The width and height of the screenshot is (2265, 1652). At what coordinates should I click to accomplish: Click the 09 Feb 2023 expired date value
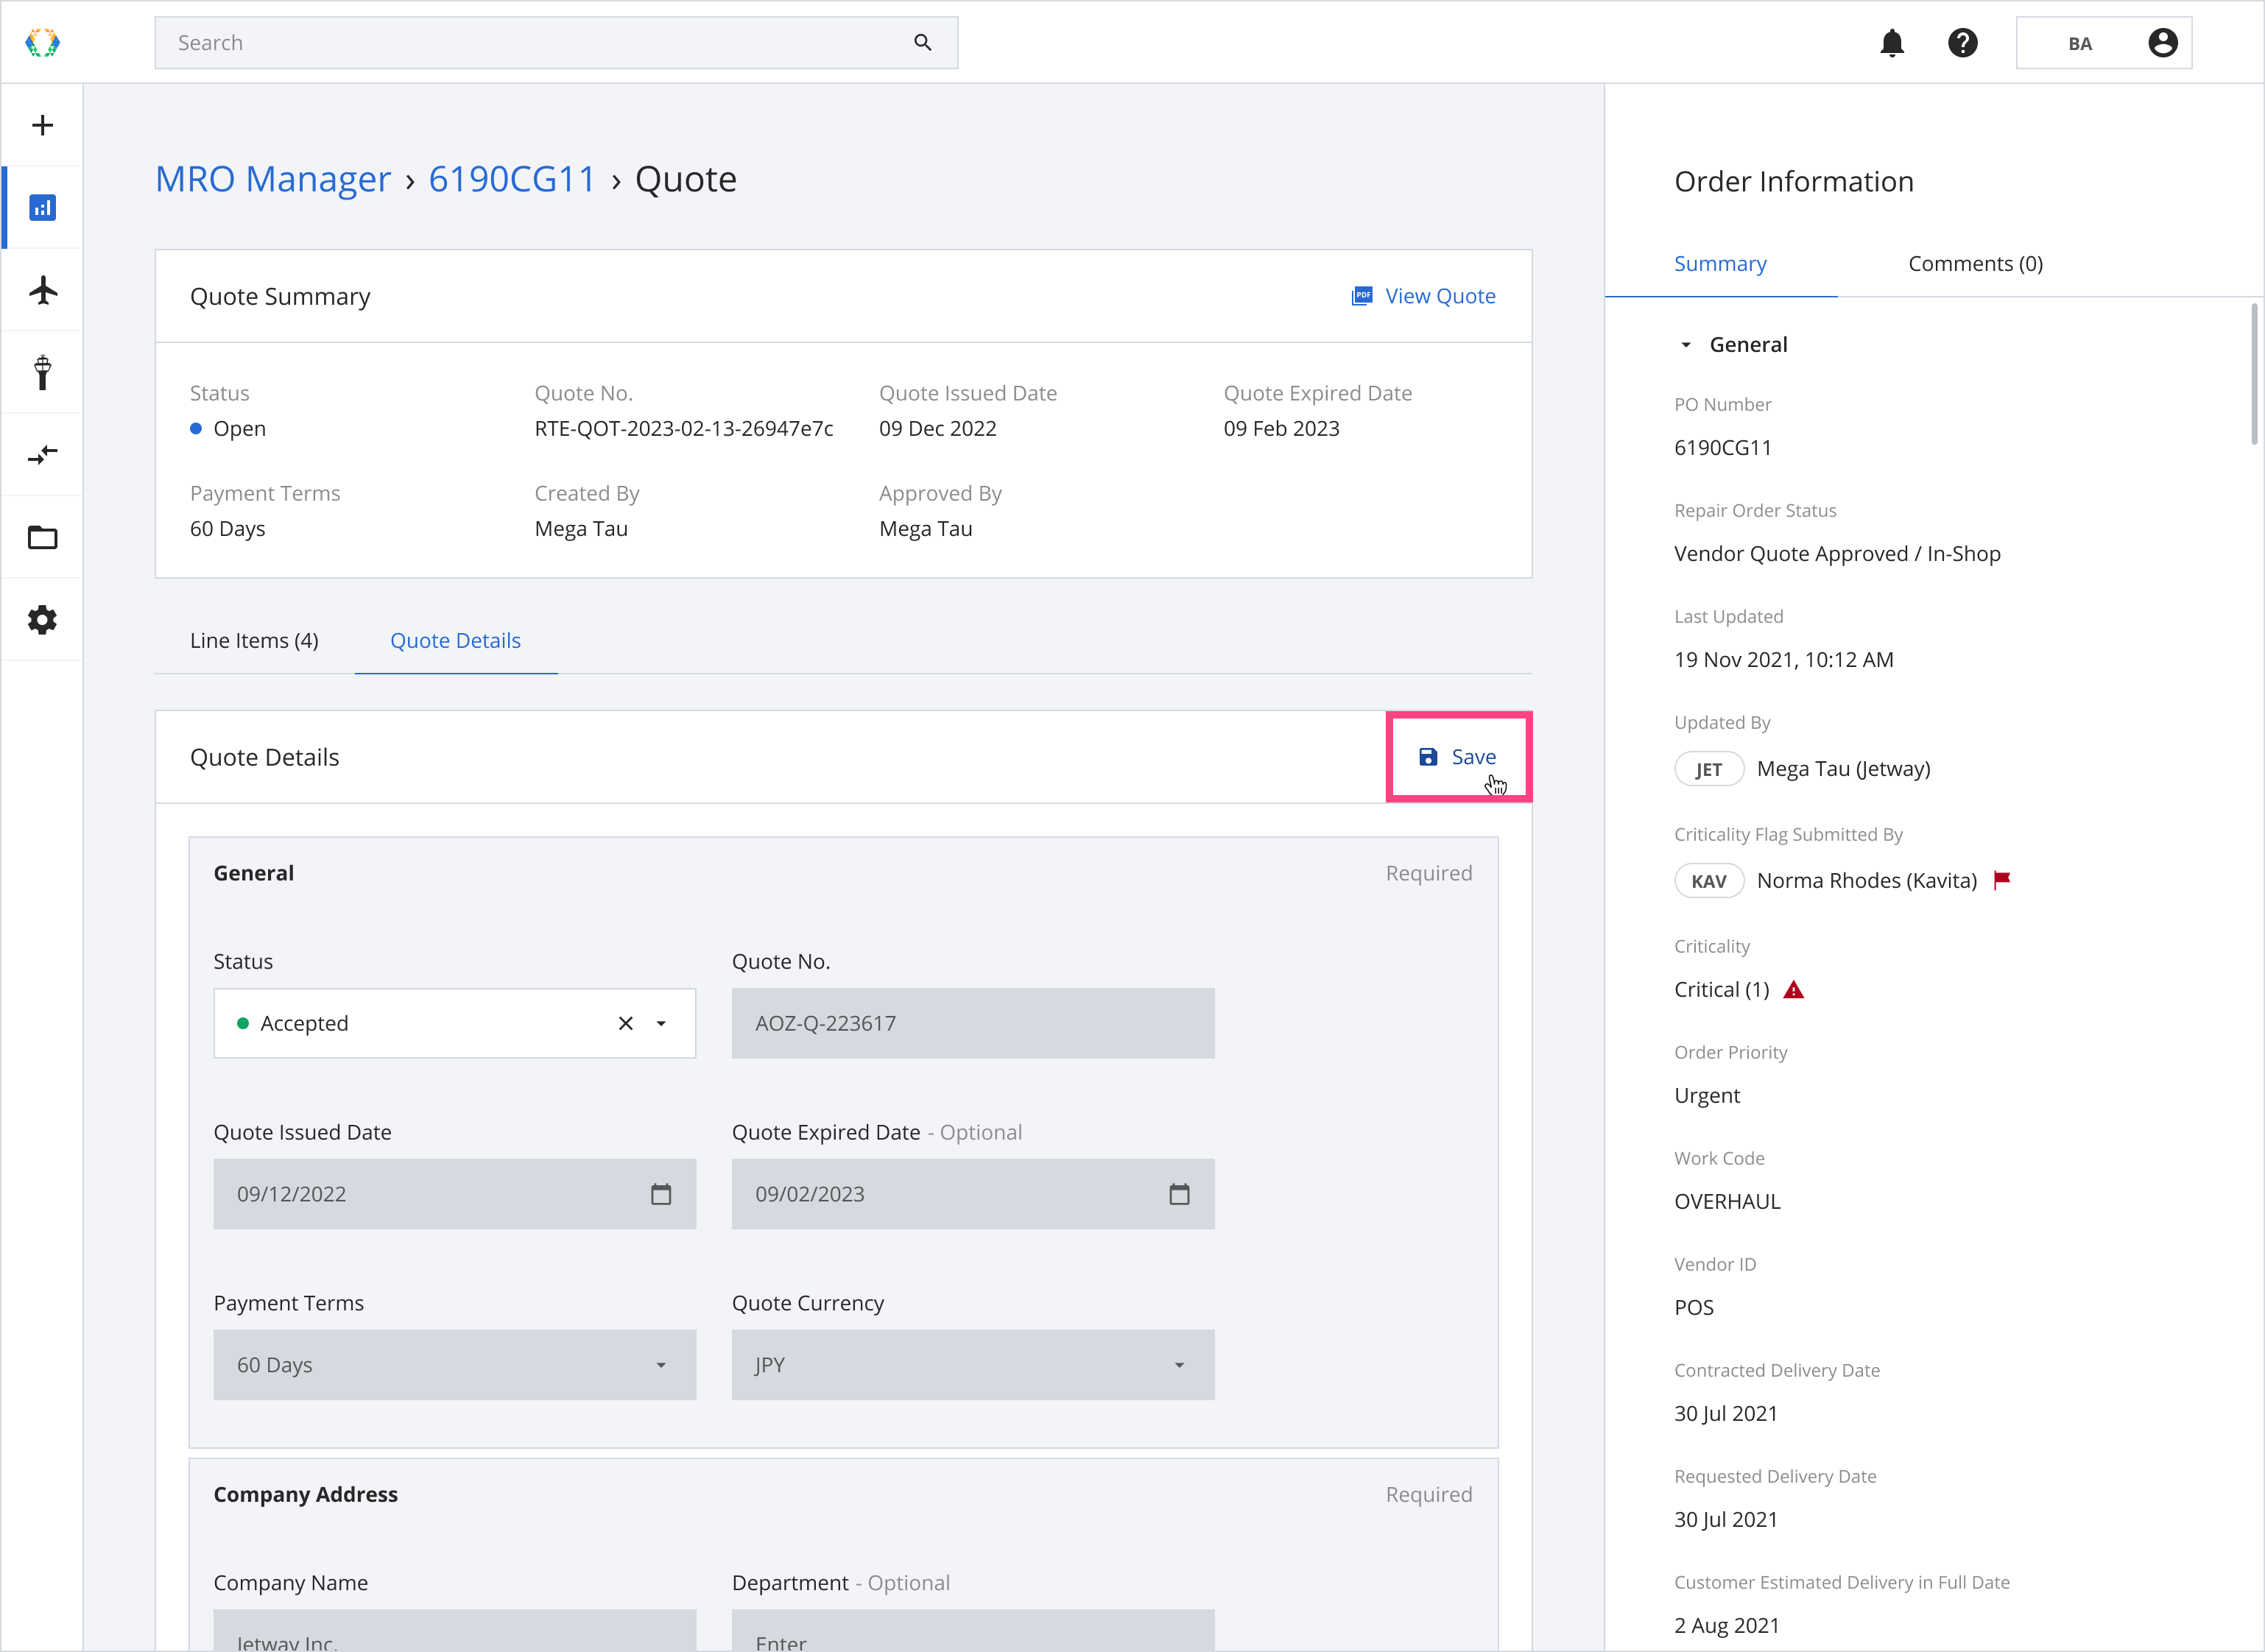point(1281,429)
